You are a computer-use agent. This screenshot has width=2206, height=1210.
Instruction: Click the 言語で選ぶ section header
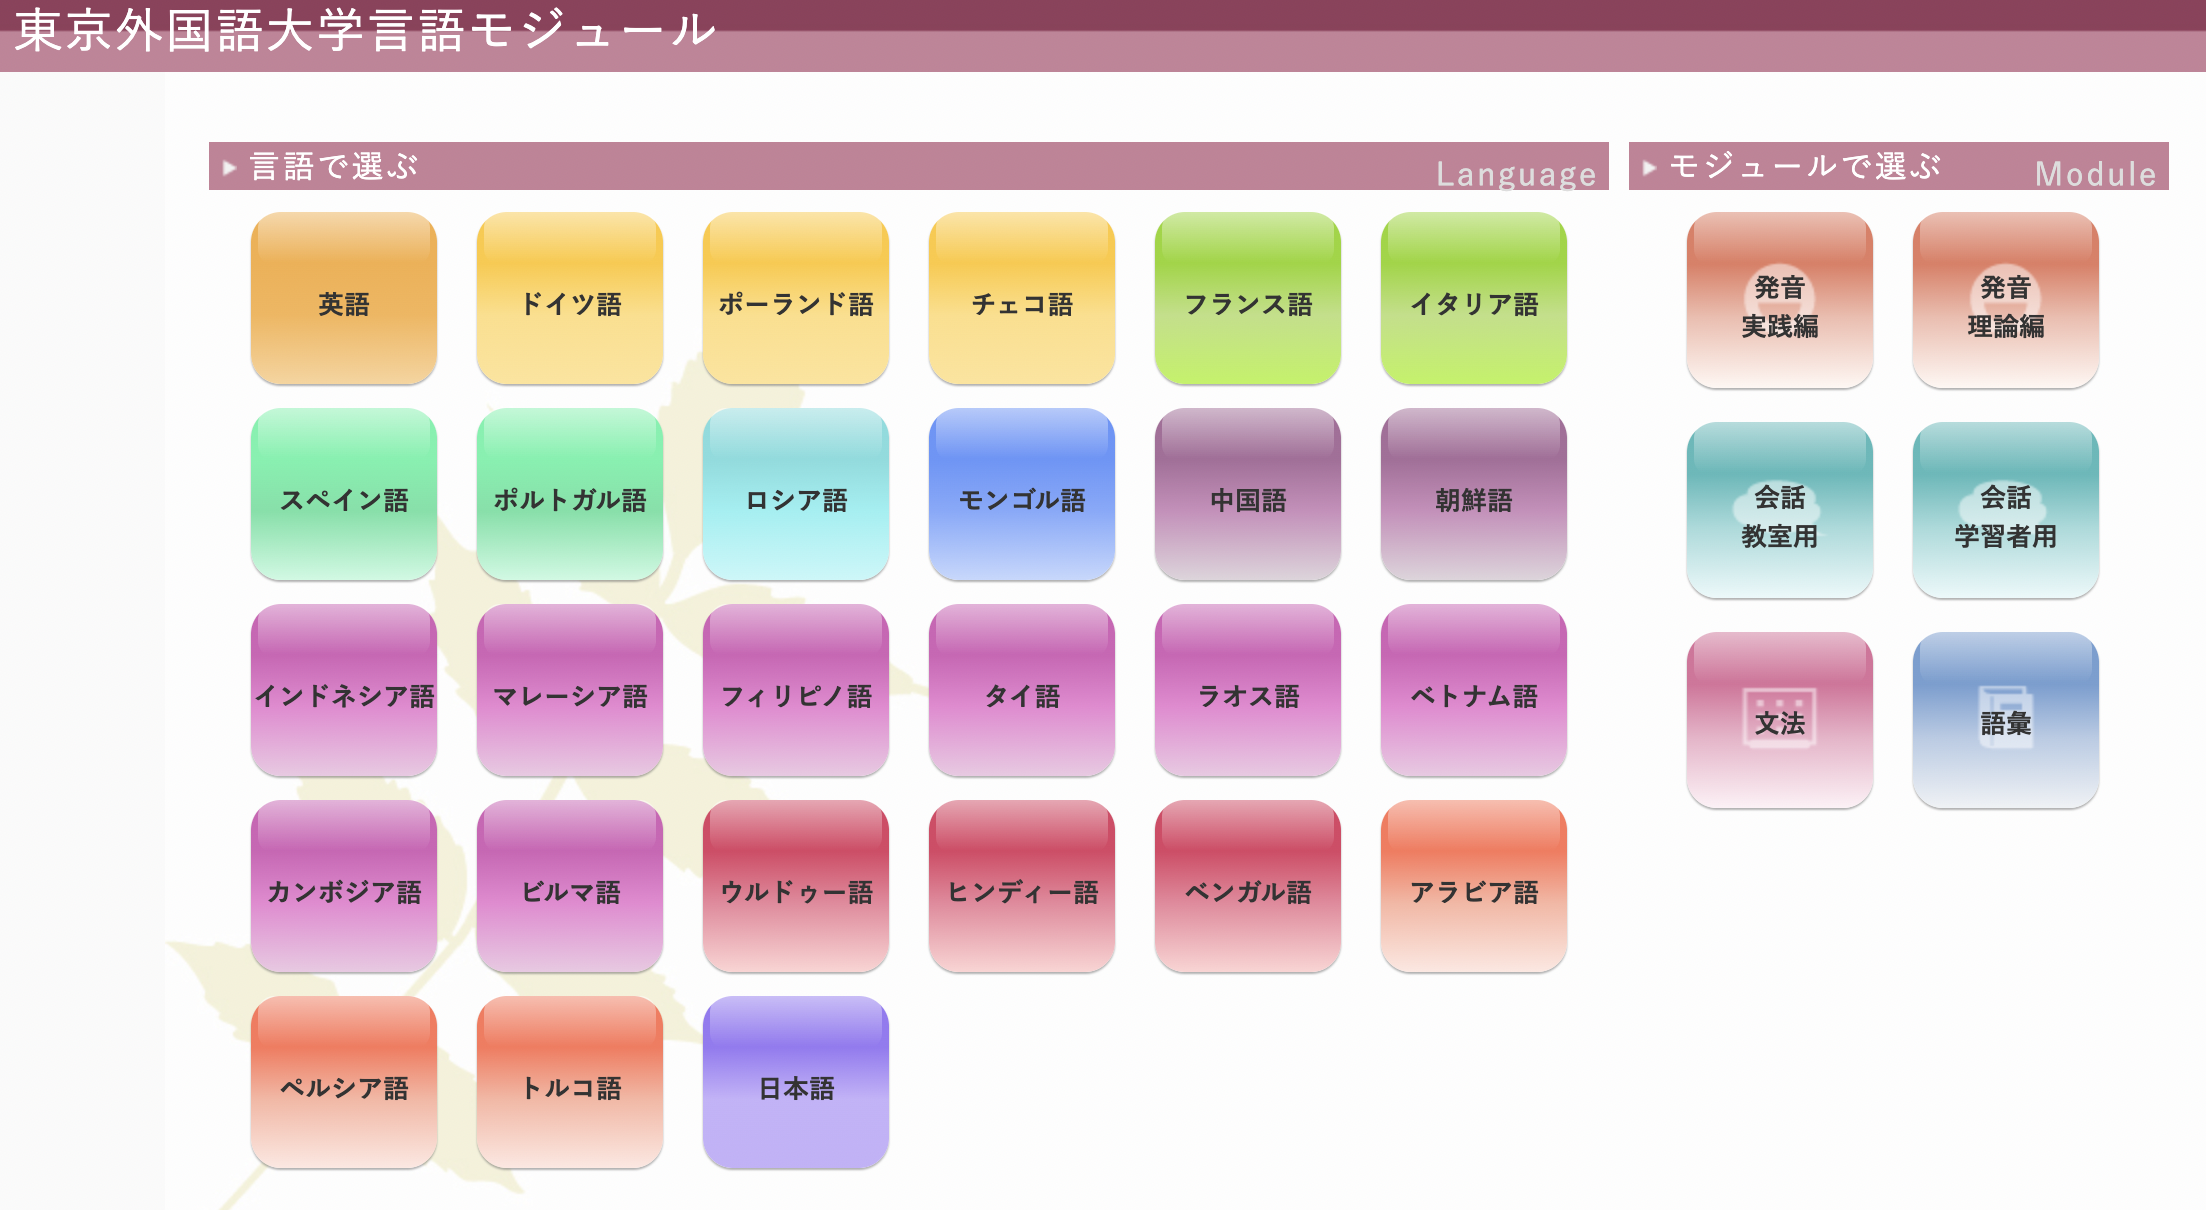coord(909,166)
